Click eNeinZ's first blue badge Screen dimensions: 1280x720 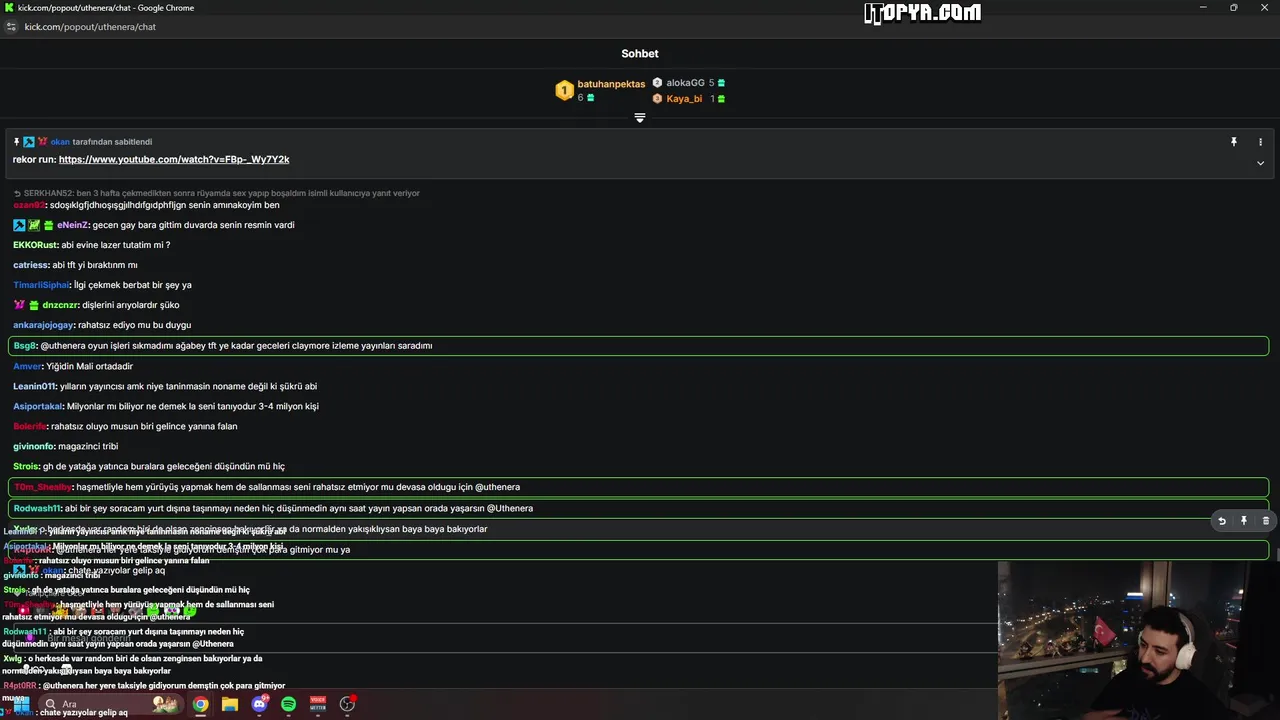point(19,225)
